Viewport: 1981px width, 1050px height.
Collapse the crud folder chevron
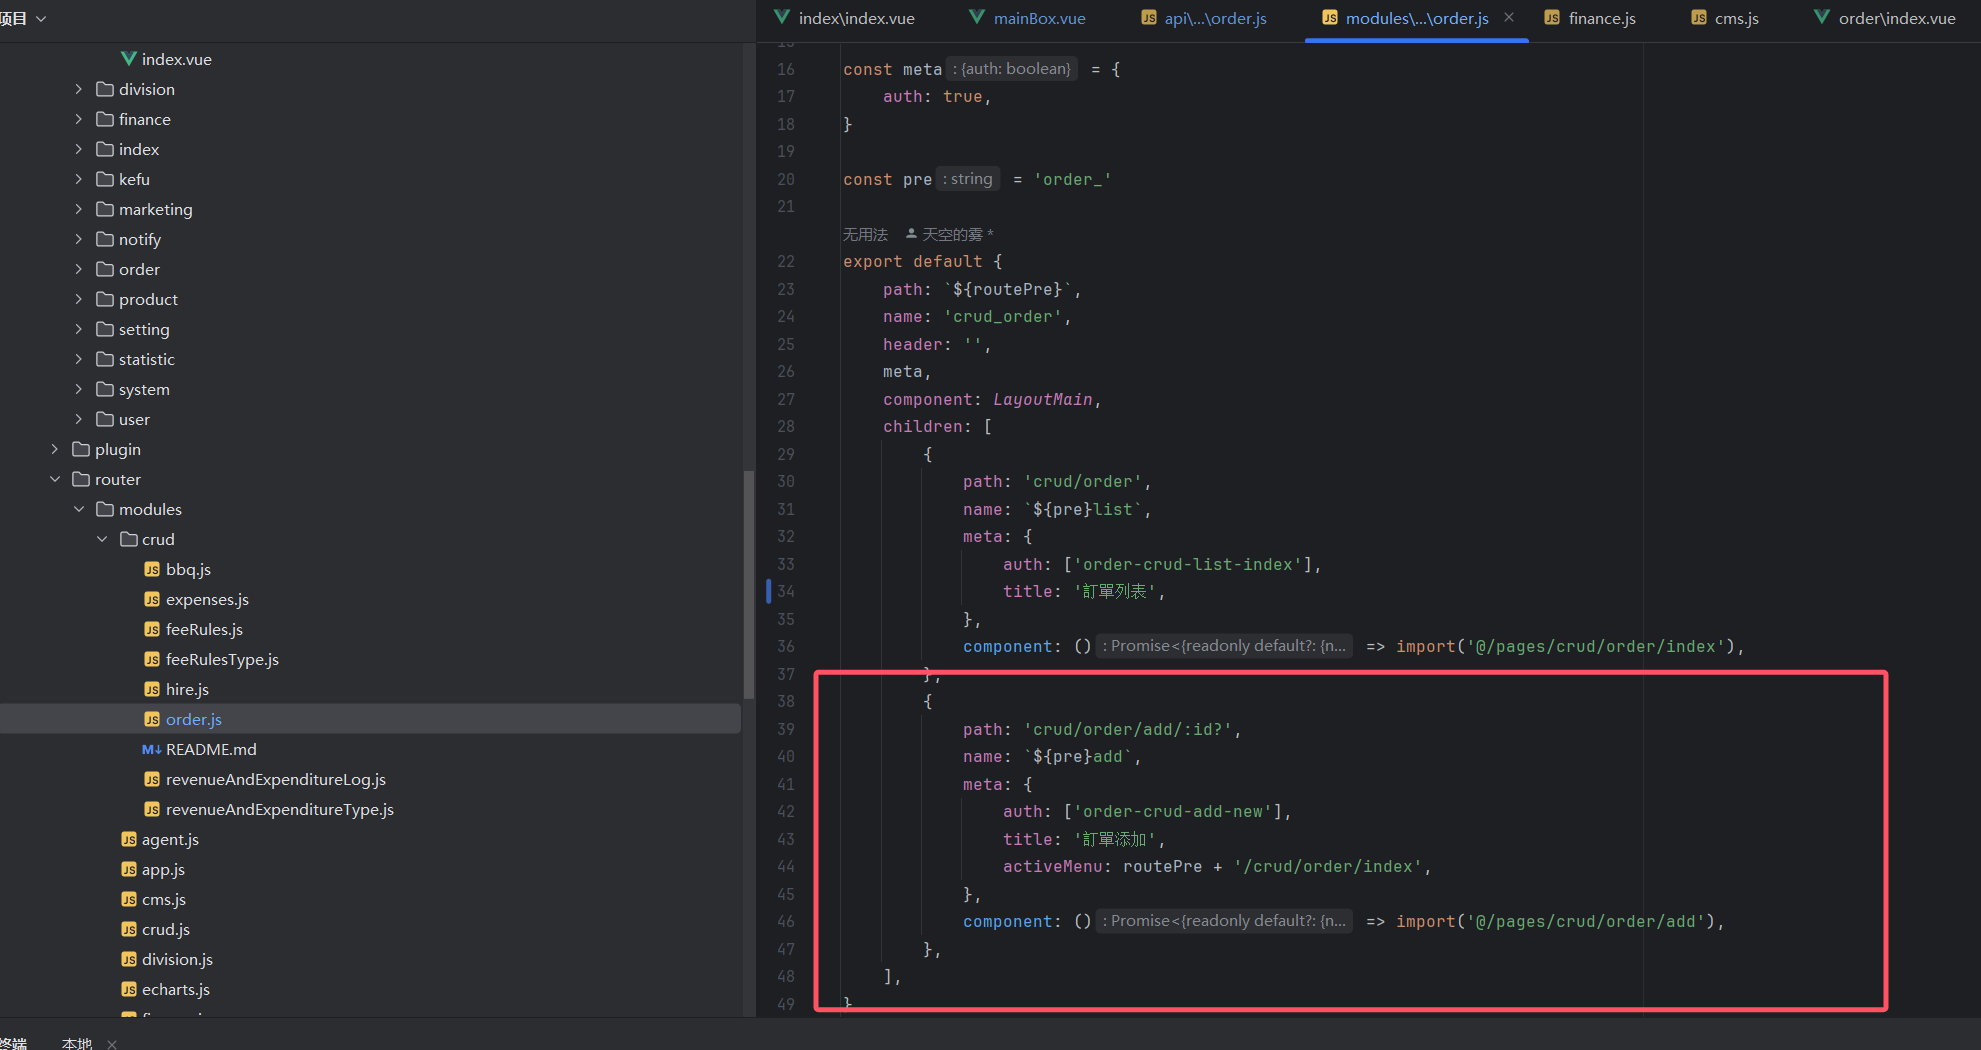pos(102,539)
